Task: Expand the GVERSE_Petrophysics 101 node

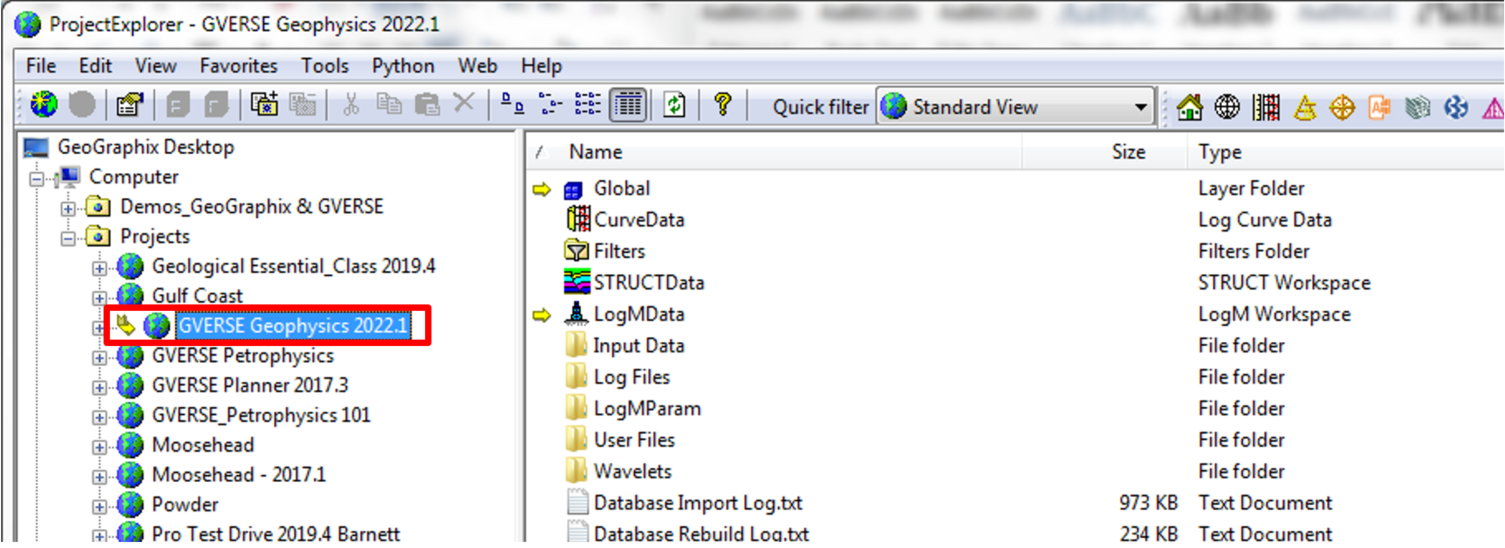Action: coord(100,417)
